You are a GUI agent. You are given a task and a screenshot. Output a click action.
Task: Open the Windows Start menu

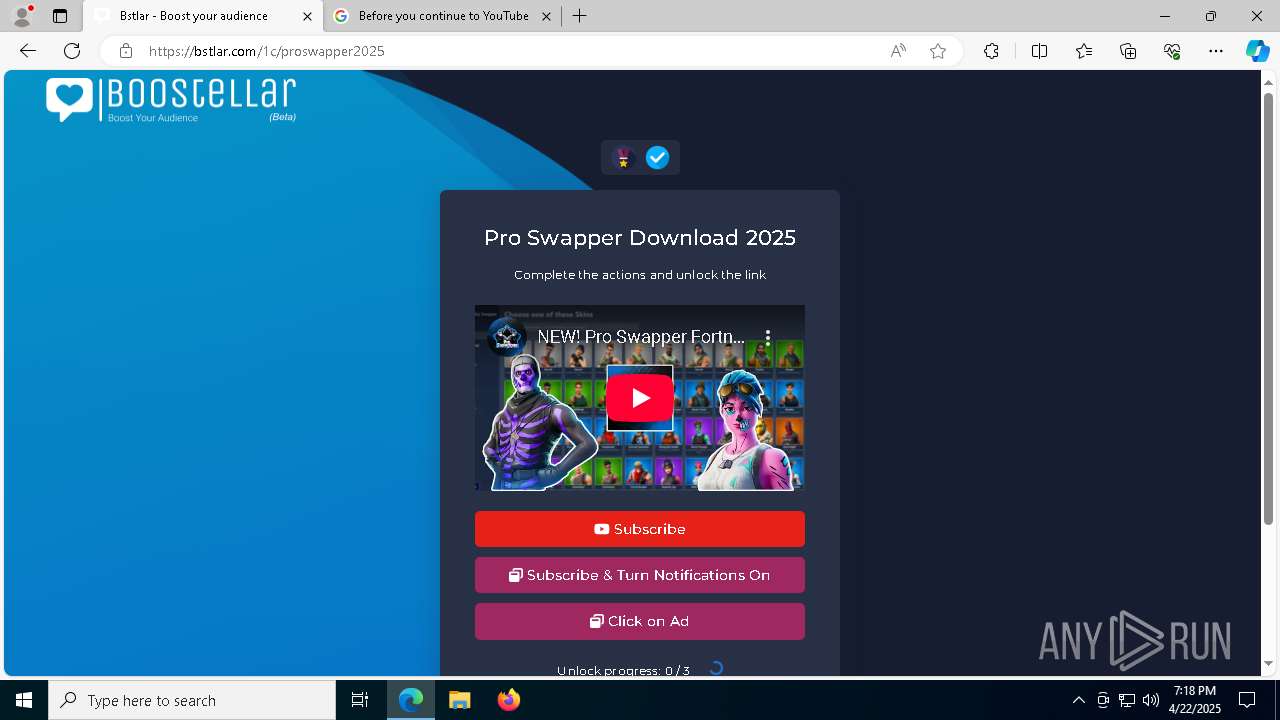point(24,700)
